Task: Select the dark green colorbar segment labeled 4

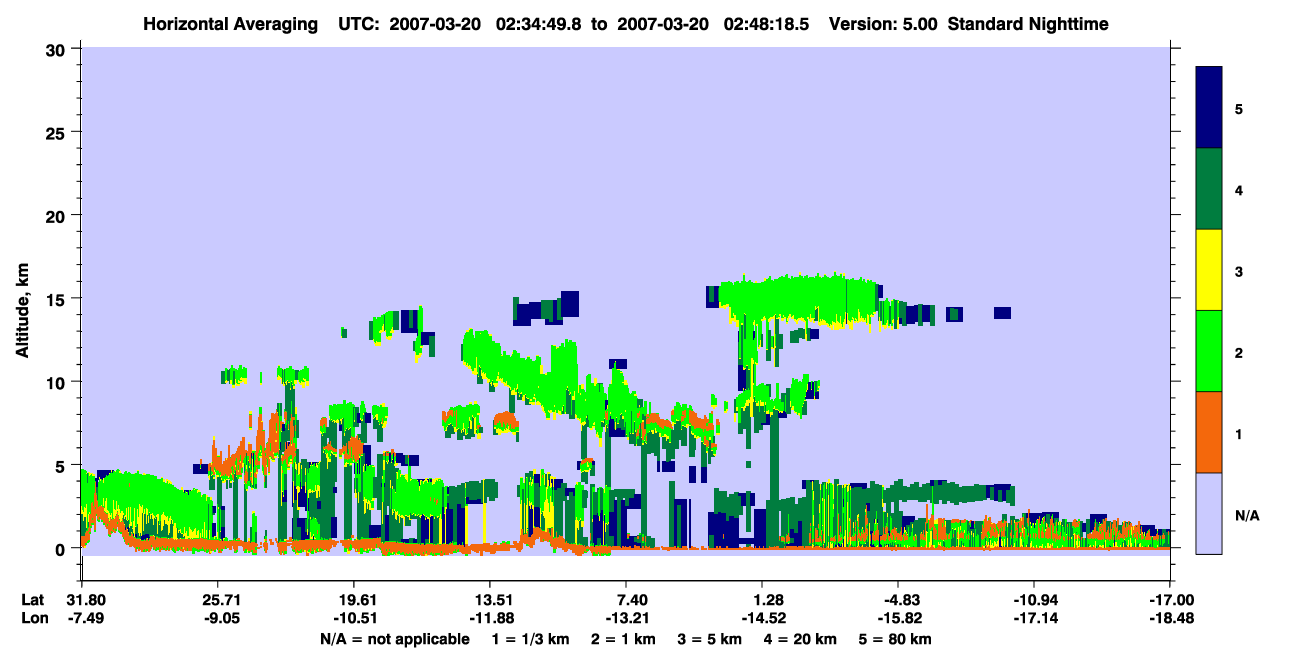Action: point(1209,189)
